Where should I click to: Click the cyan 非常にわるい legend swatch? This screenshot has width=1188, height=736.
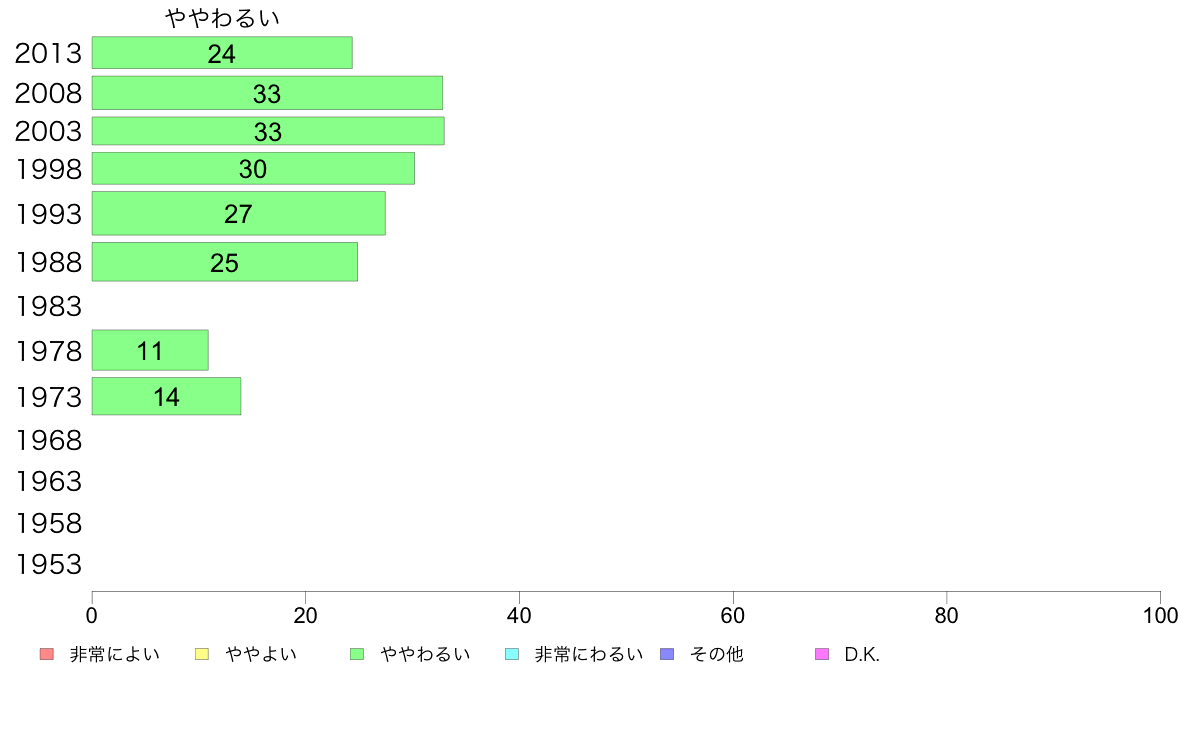[x=512, y=654]
